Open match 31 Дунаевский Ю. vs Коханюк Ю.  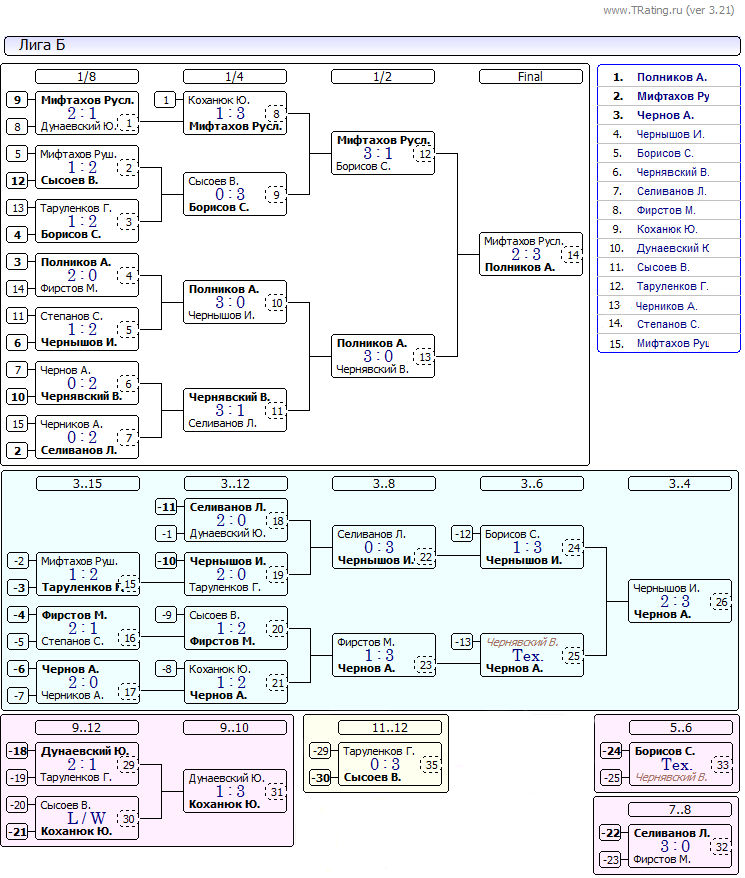pyautogui.click(x=235, y=791)
